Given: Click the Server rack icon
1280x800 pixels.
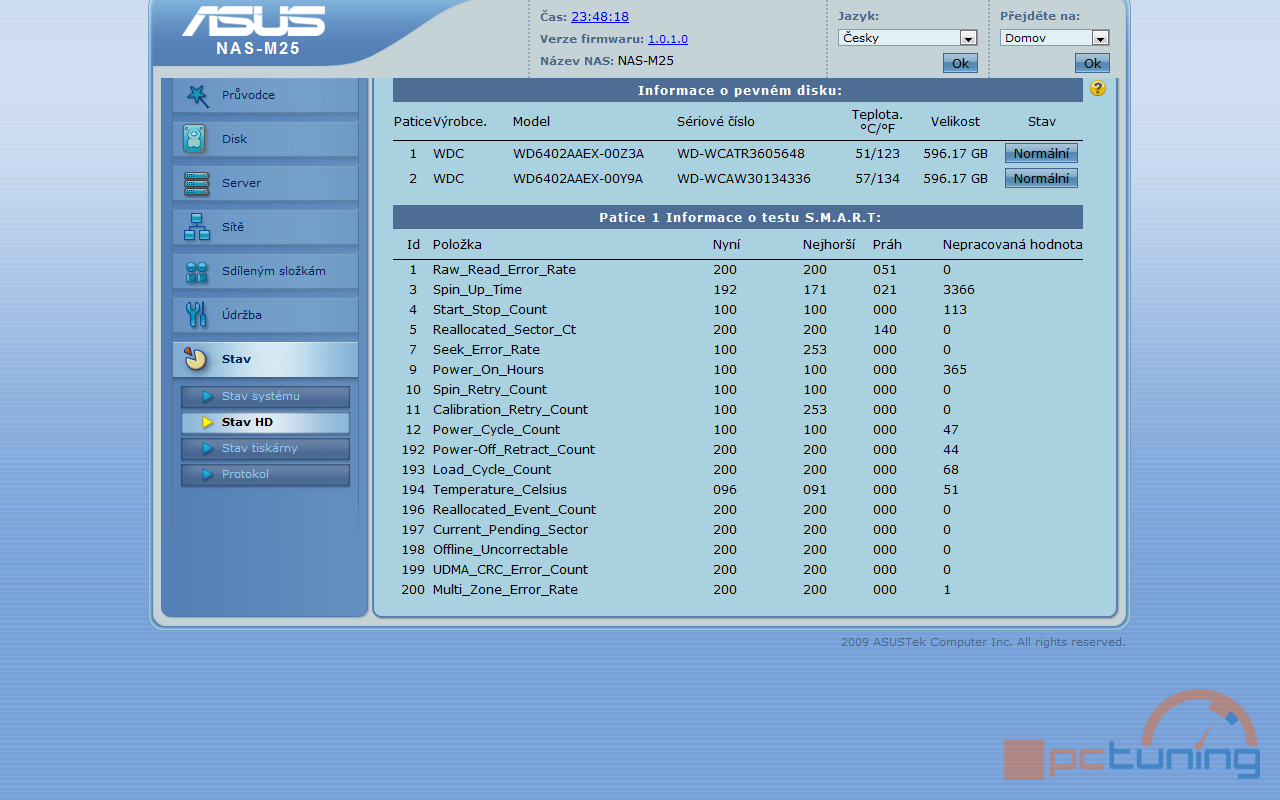Looking at the screenshot, I should [196, 183].
